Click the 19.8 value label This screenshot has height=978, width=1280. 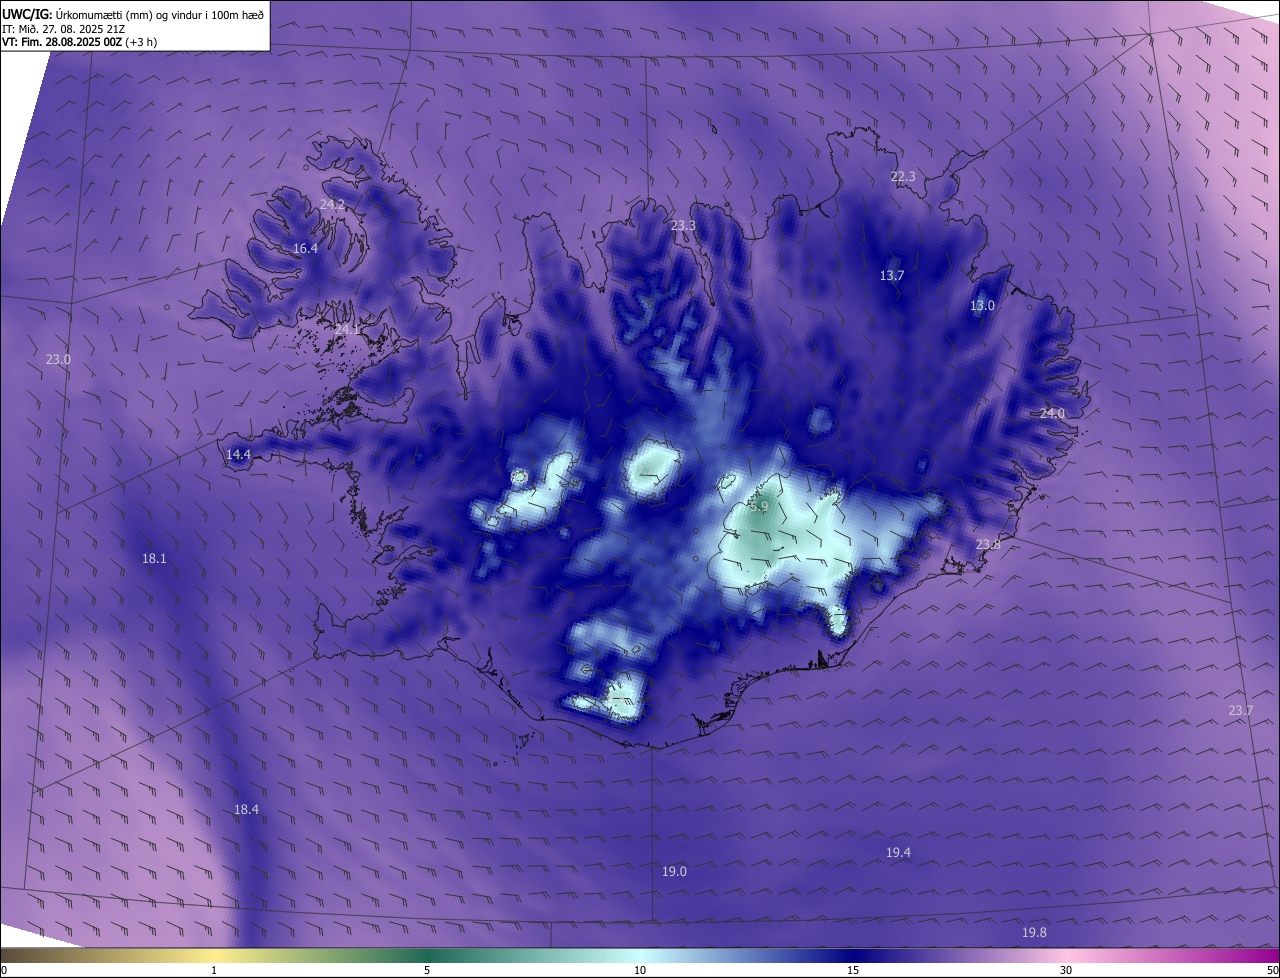click(1034, 932)
